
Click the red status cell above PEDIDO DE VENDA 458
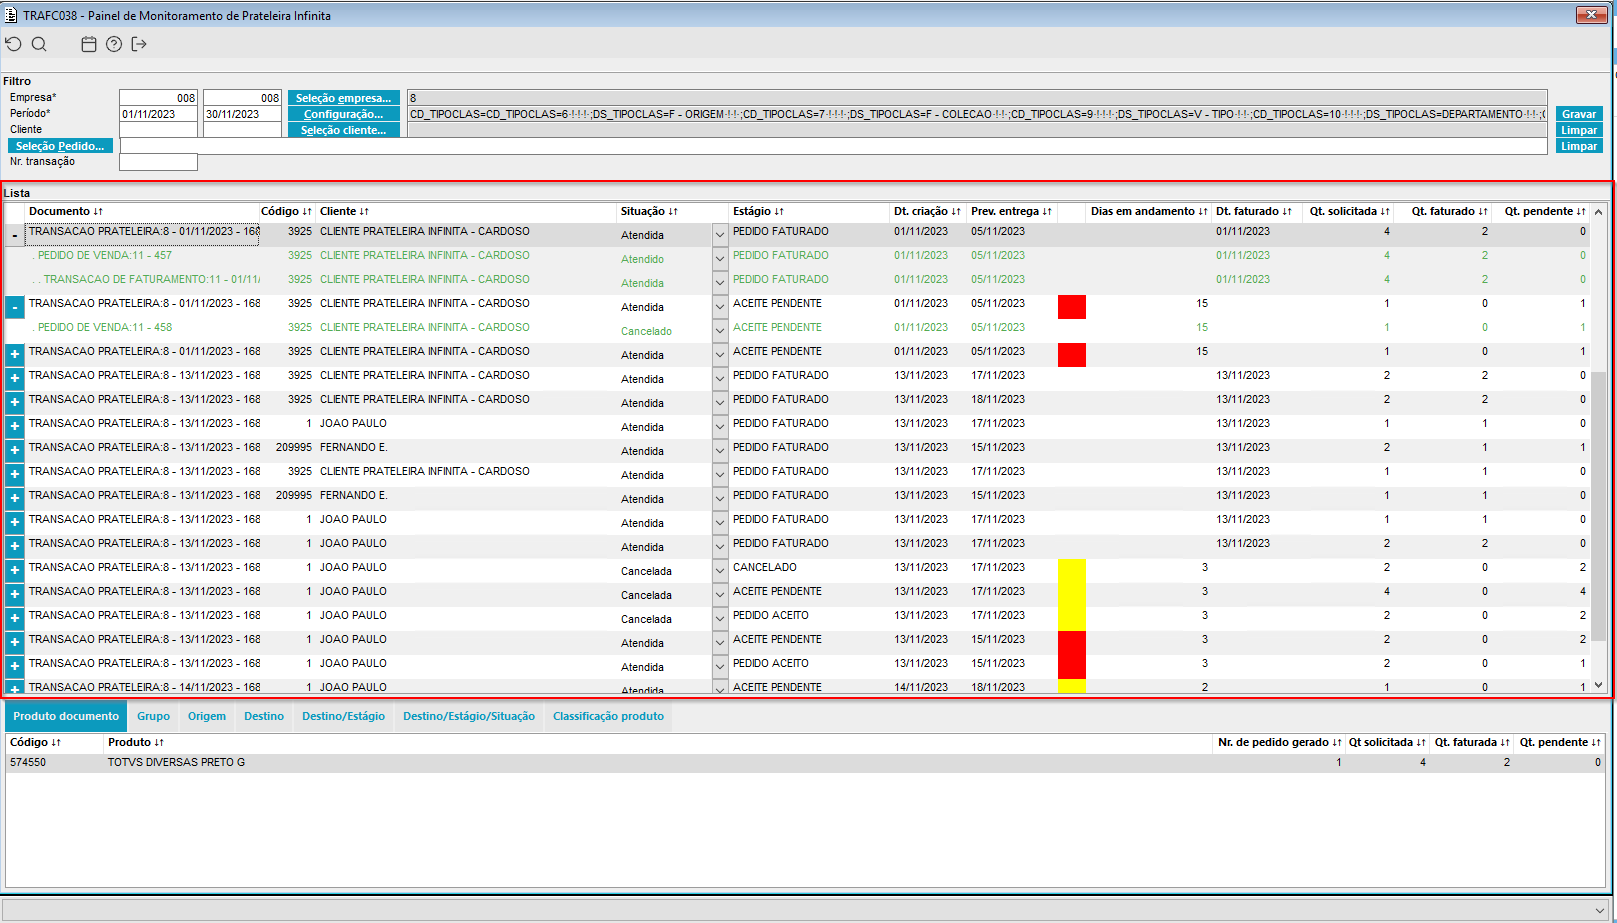tap(1072, 307)
